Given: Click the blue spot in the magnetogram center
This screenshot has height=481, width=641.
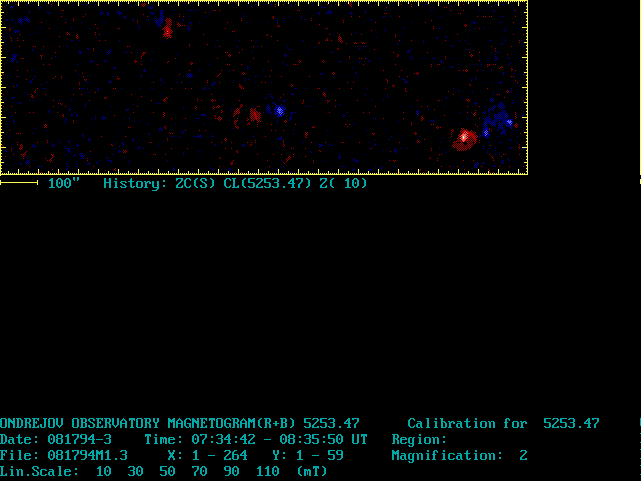Looking at the screenshot, I should (279, 111).
